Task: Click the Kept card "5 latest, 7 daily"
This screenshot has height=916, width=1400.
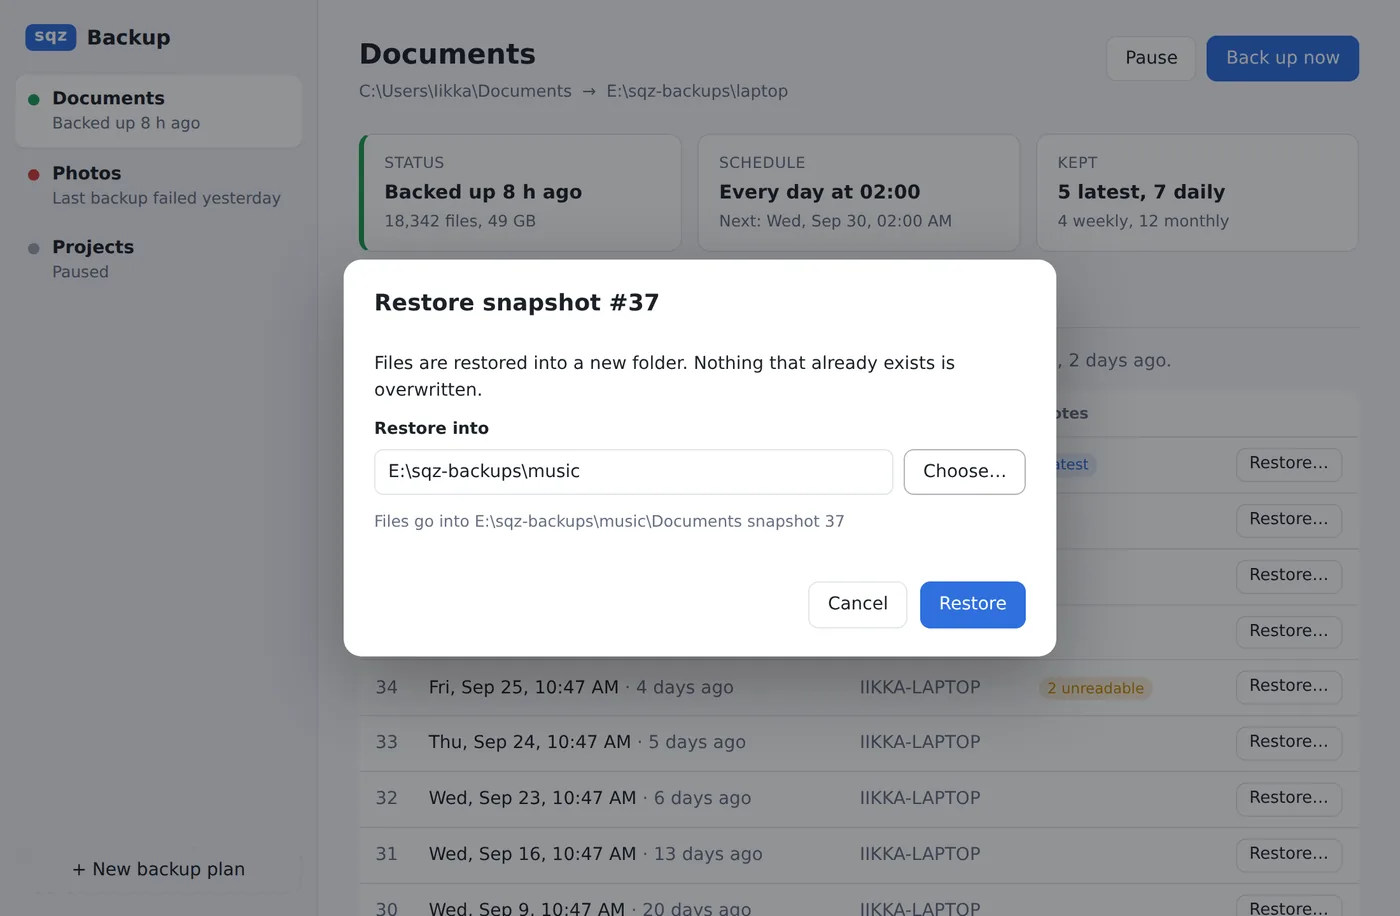Action: [1197, 192]
